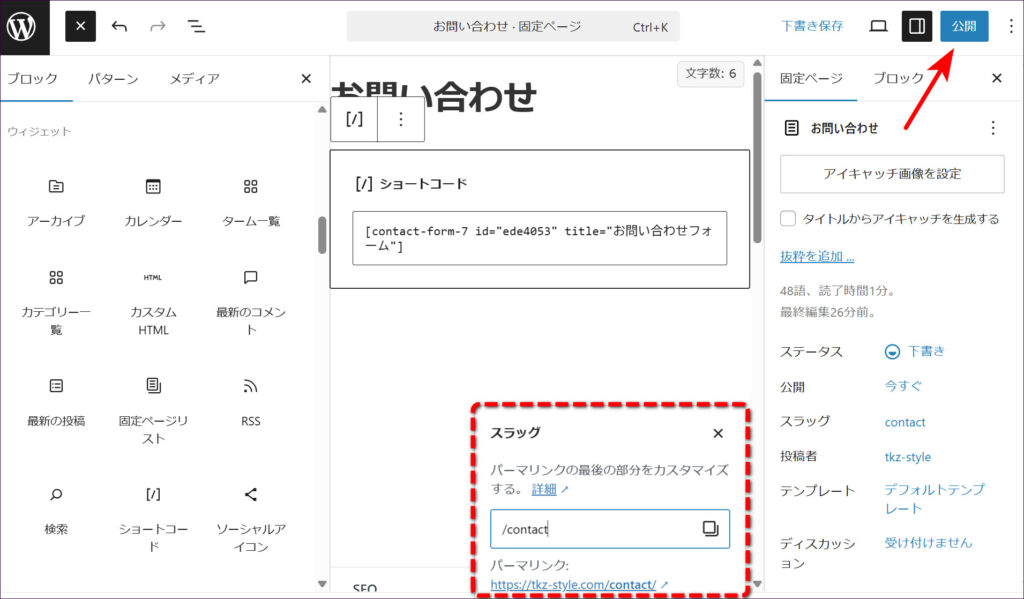
Task: Toggle the settings sidebar panel icon
Action: [x=917, y=27]
